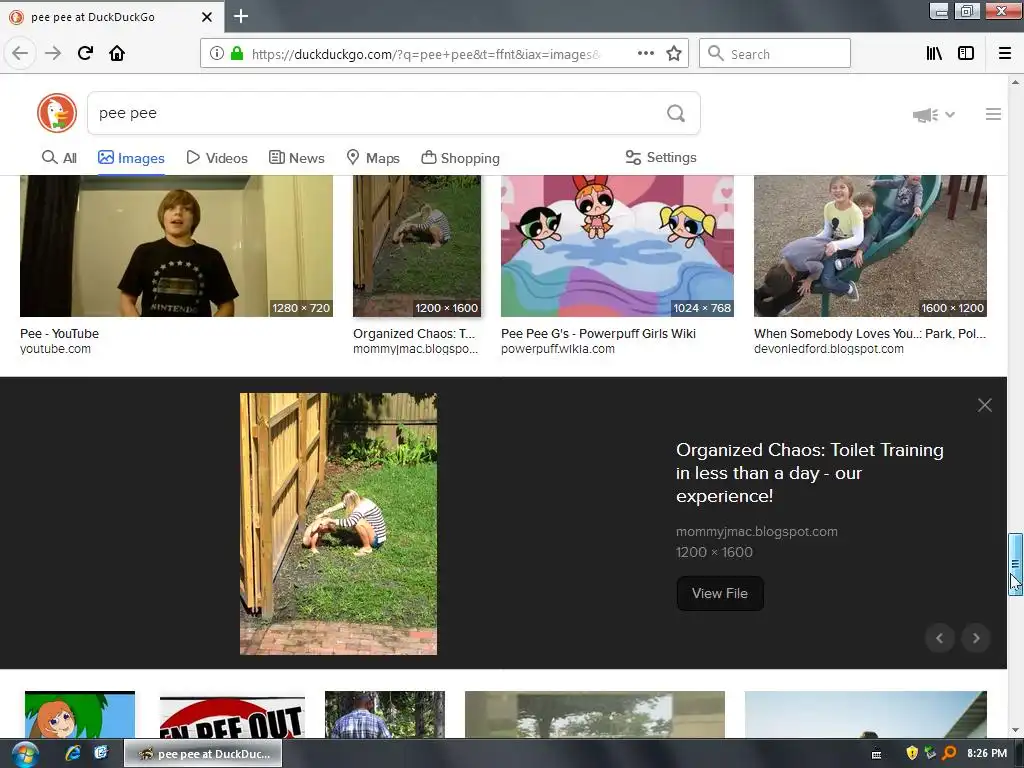
Task: Click the search magnifier in DuckDuckGo box
Action: click(676, 114)
